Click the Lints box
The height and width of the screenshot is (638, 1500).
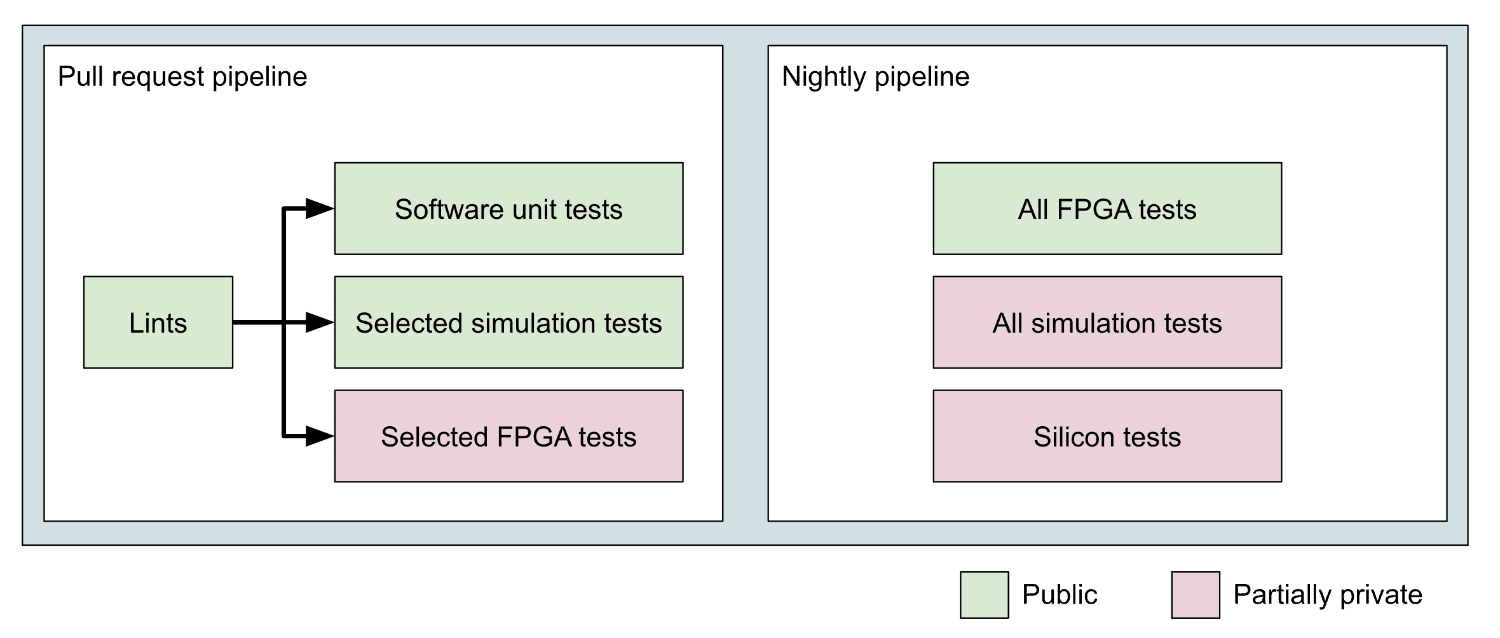coord(158,323)
